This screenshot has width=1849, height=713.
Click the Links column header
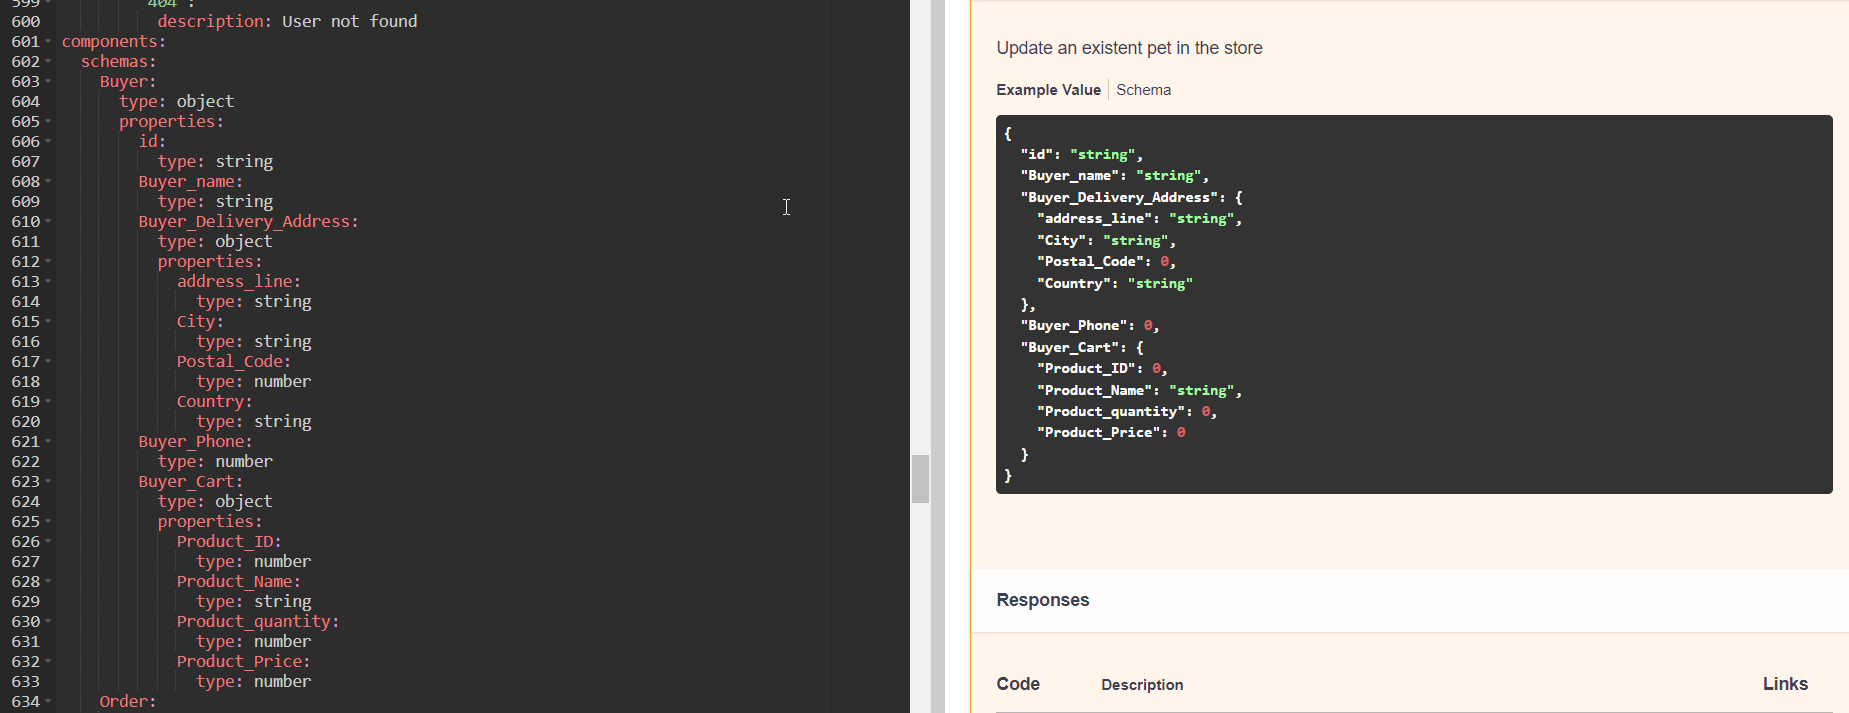click(1785, 684)
